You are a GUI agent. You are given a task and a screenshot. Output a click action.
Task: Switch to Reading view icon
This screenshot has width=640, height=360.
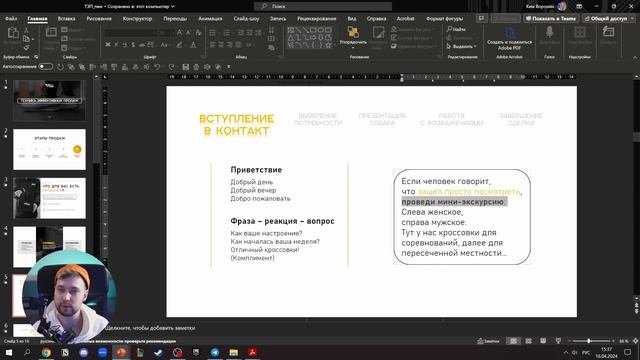click(x=543, y=341)
